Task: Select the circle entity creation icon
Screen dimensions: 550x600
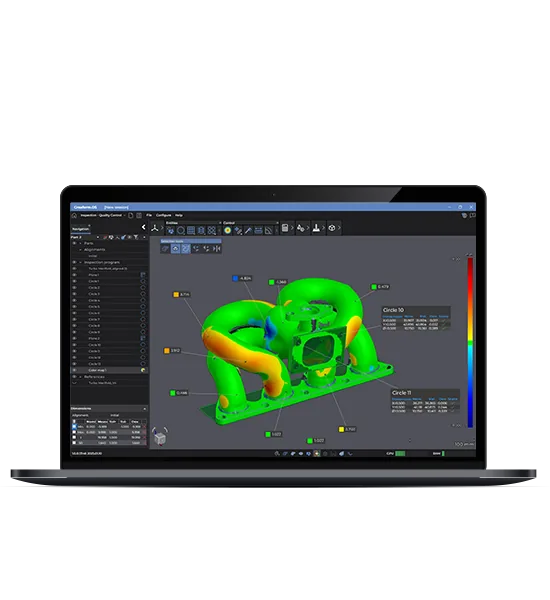Action: [181, 230]
